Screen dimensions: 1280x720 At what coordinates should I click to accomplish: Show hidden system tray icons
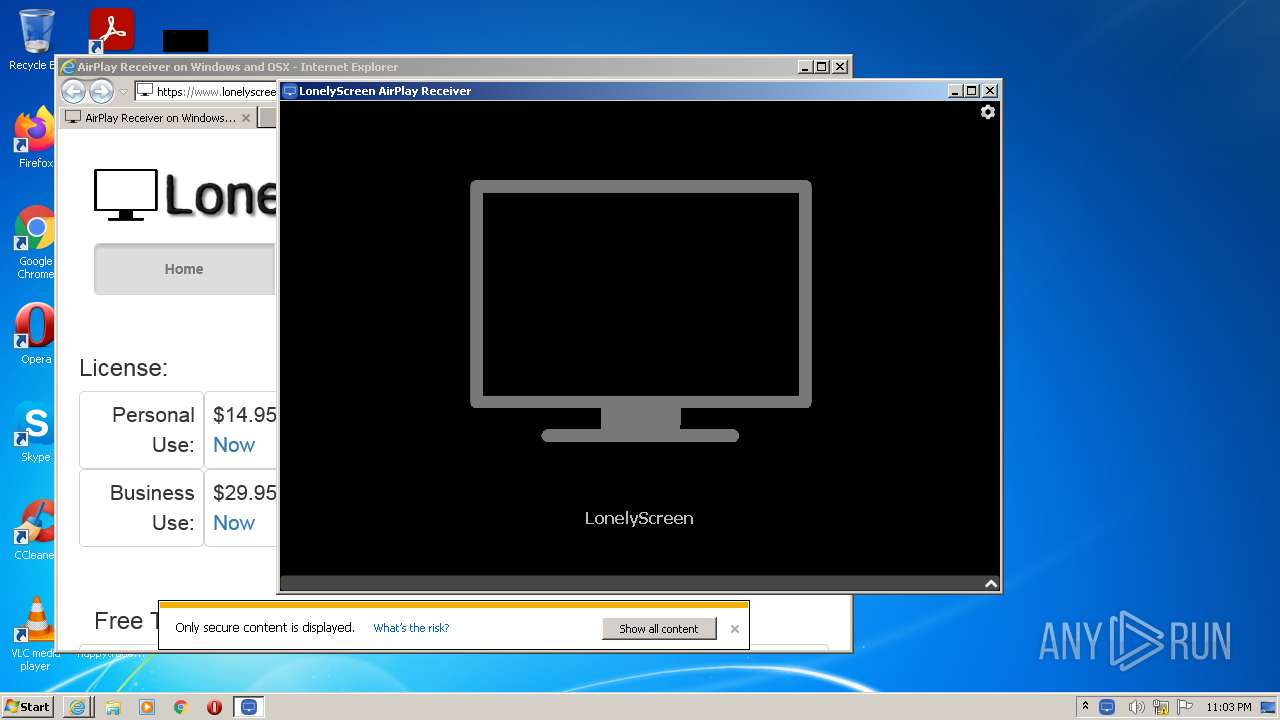click(x=1085, y=707)
